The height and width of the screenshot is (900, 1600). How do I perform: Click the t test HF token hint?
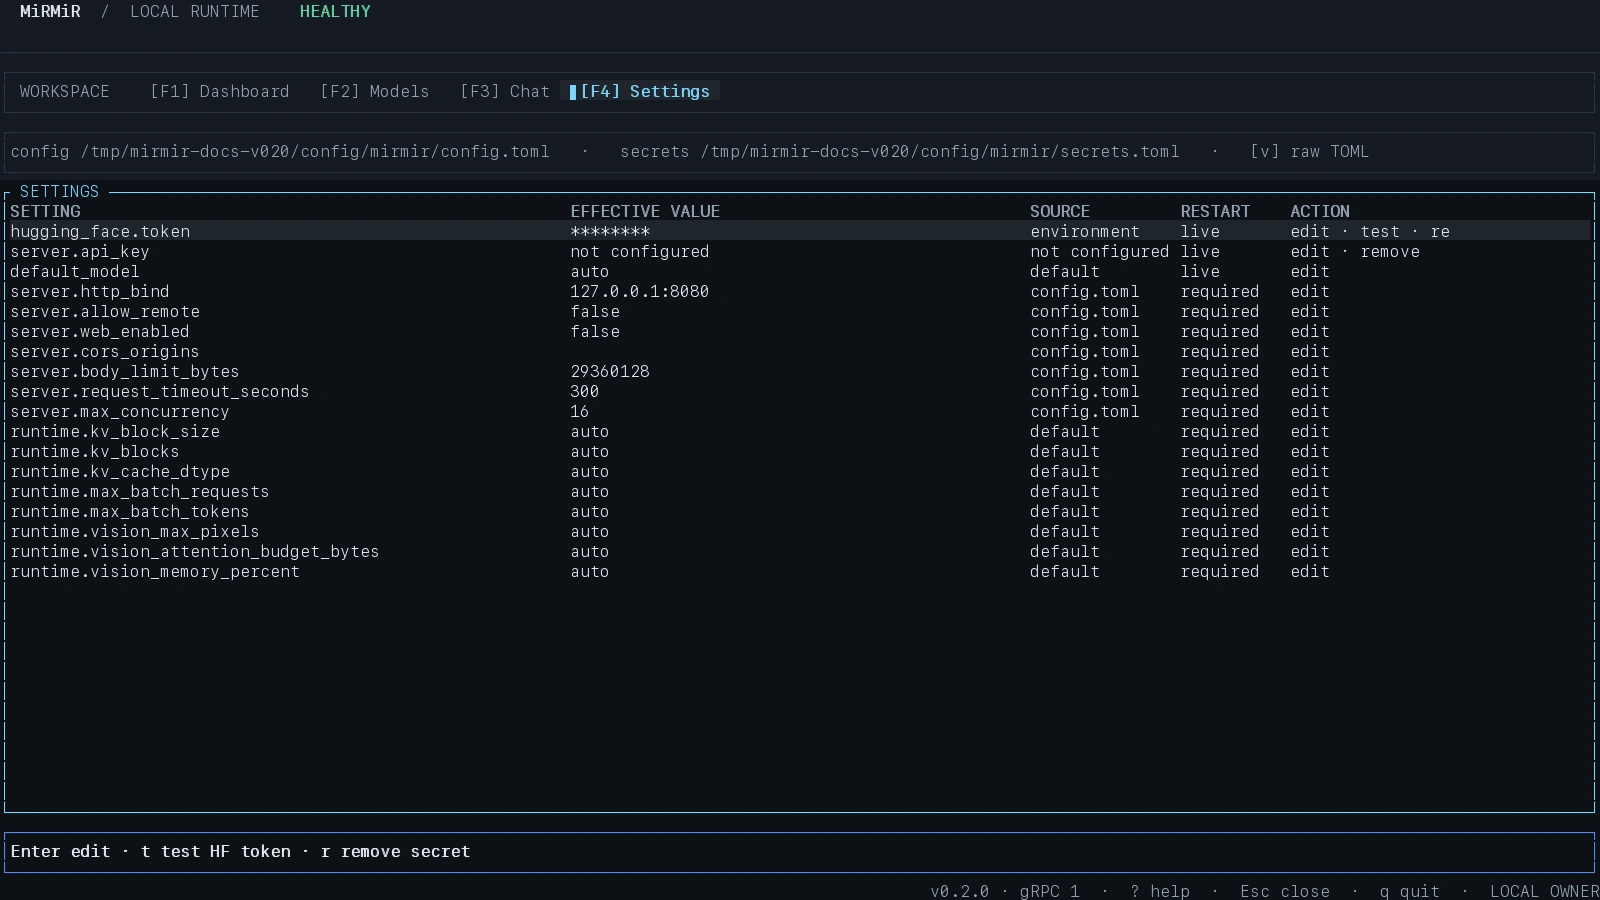[x=215, y=851]
